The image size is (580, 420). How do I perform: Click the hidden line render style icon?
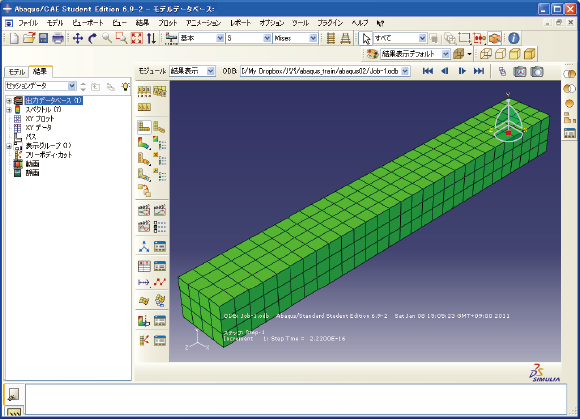(500, 54)
